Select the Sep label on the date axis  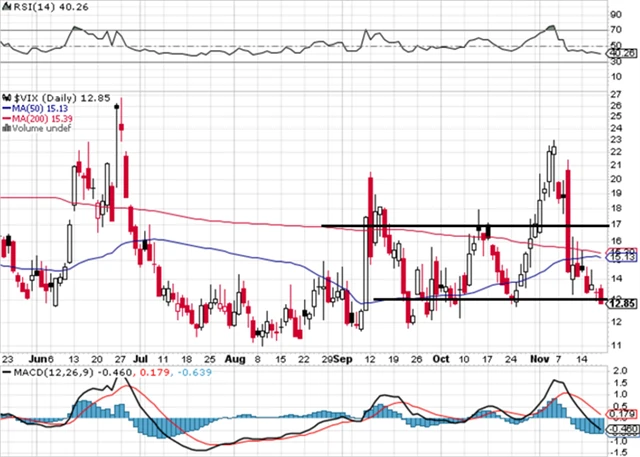[342, 355]
